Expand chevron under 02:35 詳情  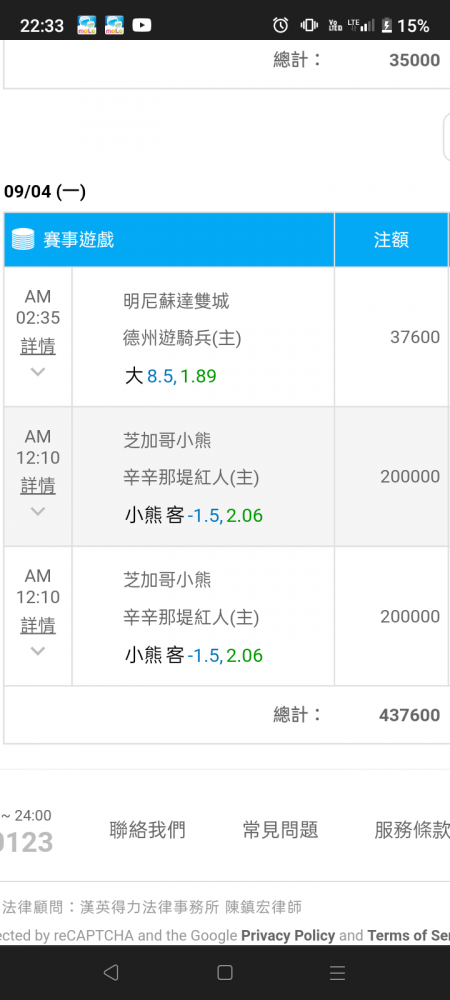(x=38, y=372)
